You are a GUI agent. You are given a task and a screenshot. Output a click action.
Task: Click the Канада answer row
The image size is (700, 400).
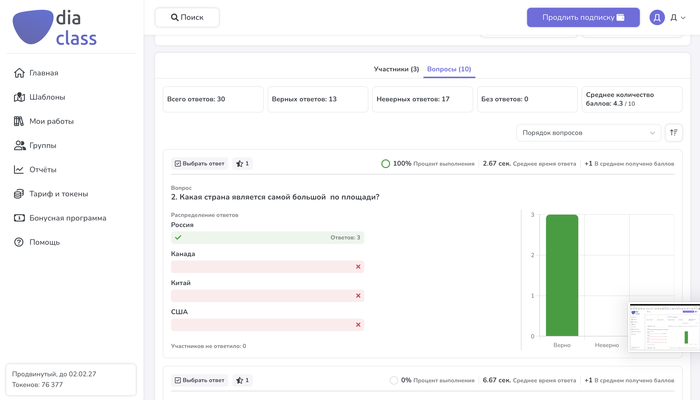[267, 267]
